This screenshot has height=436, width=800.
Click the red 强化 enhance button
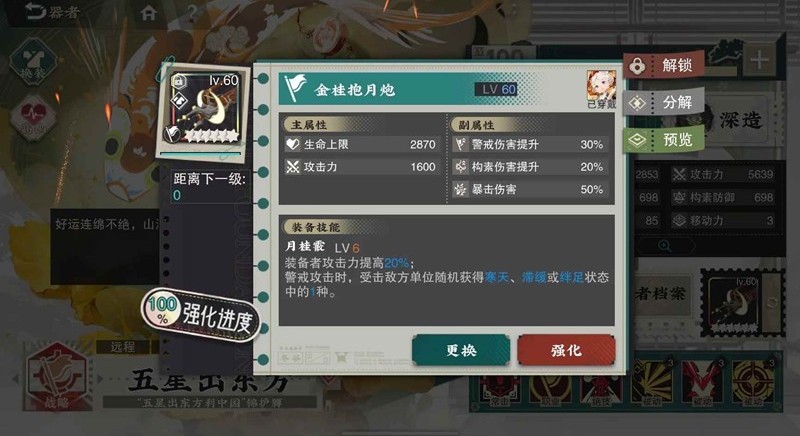[x=566, y=350]
